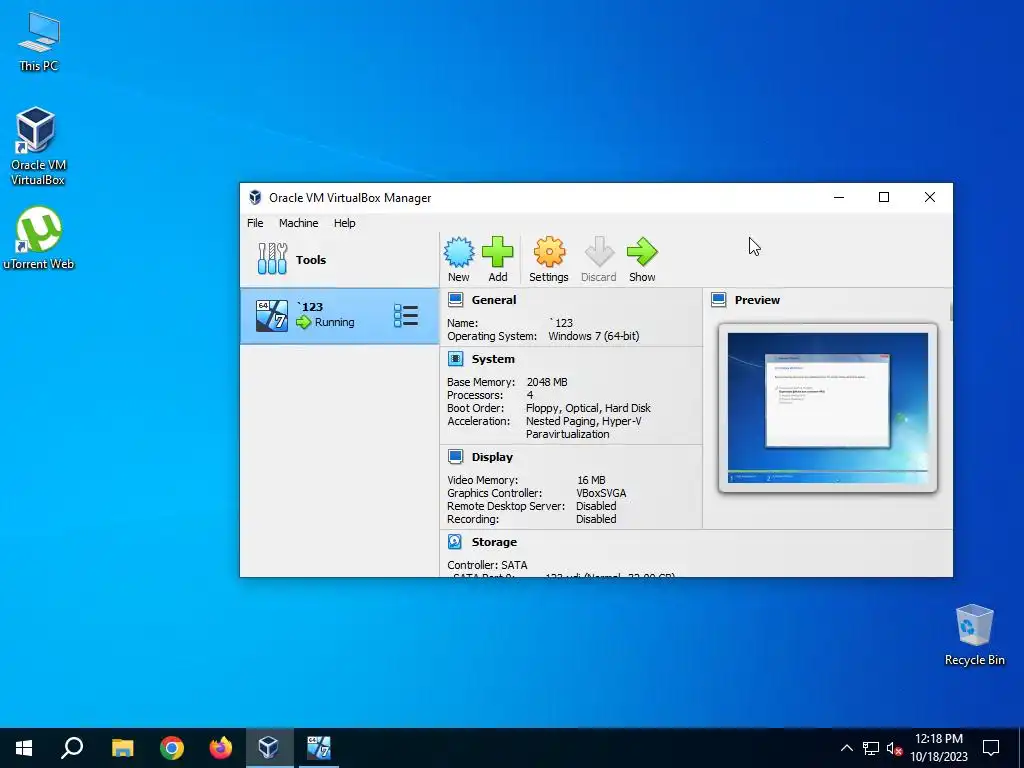
Task: Open the Windows Start menu
Action: tap(24, 748)
